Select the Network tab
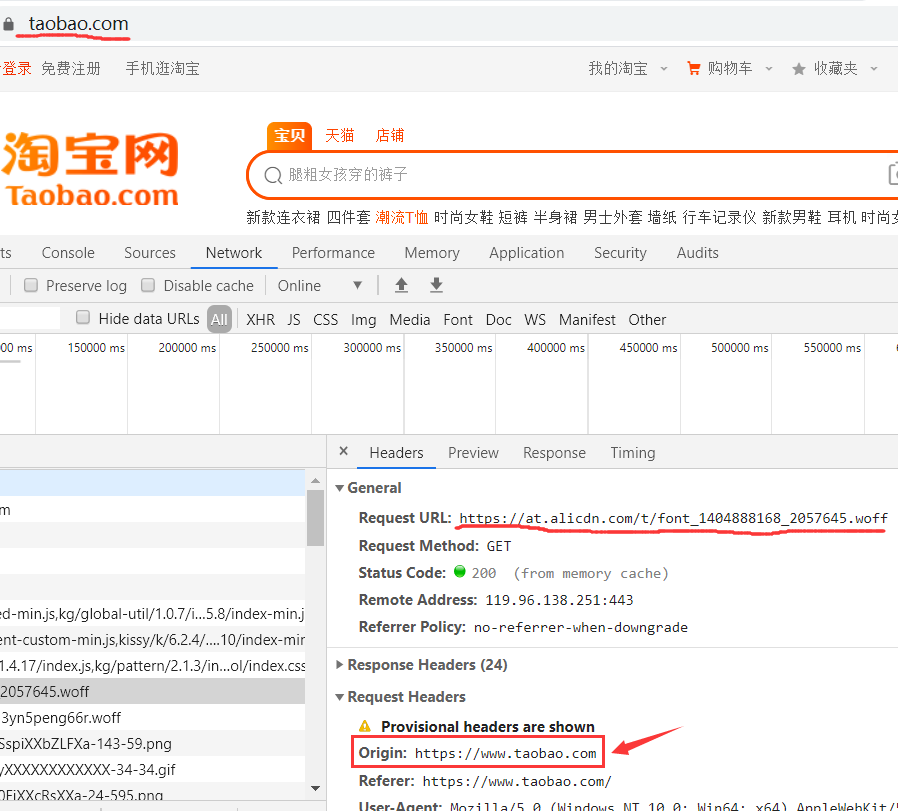 234,253
